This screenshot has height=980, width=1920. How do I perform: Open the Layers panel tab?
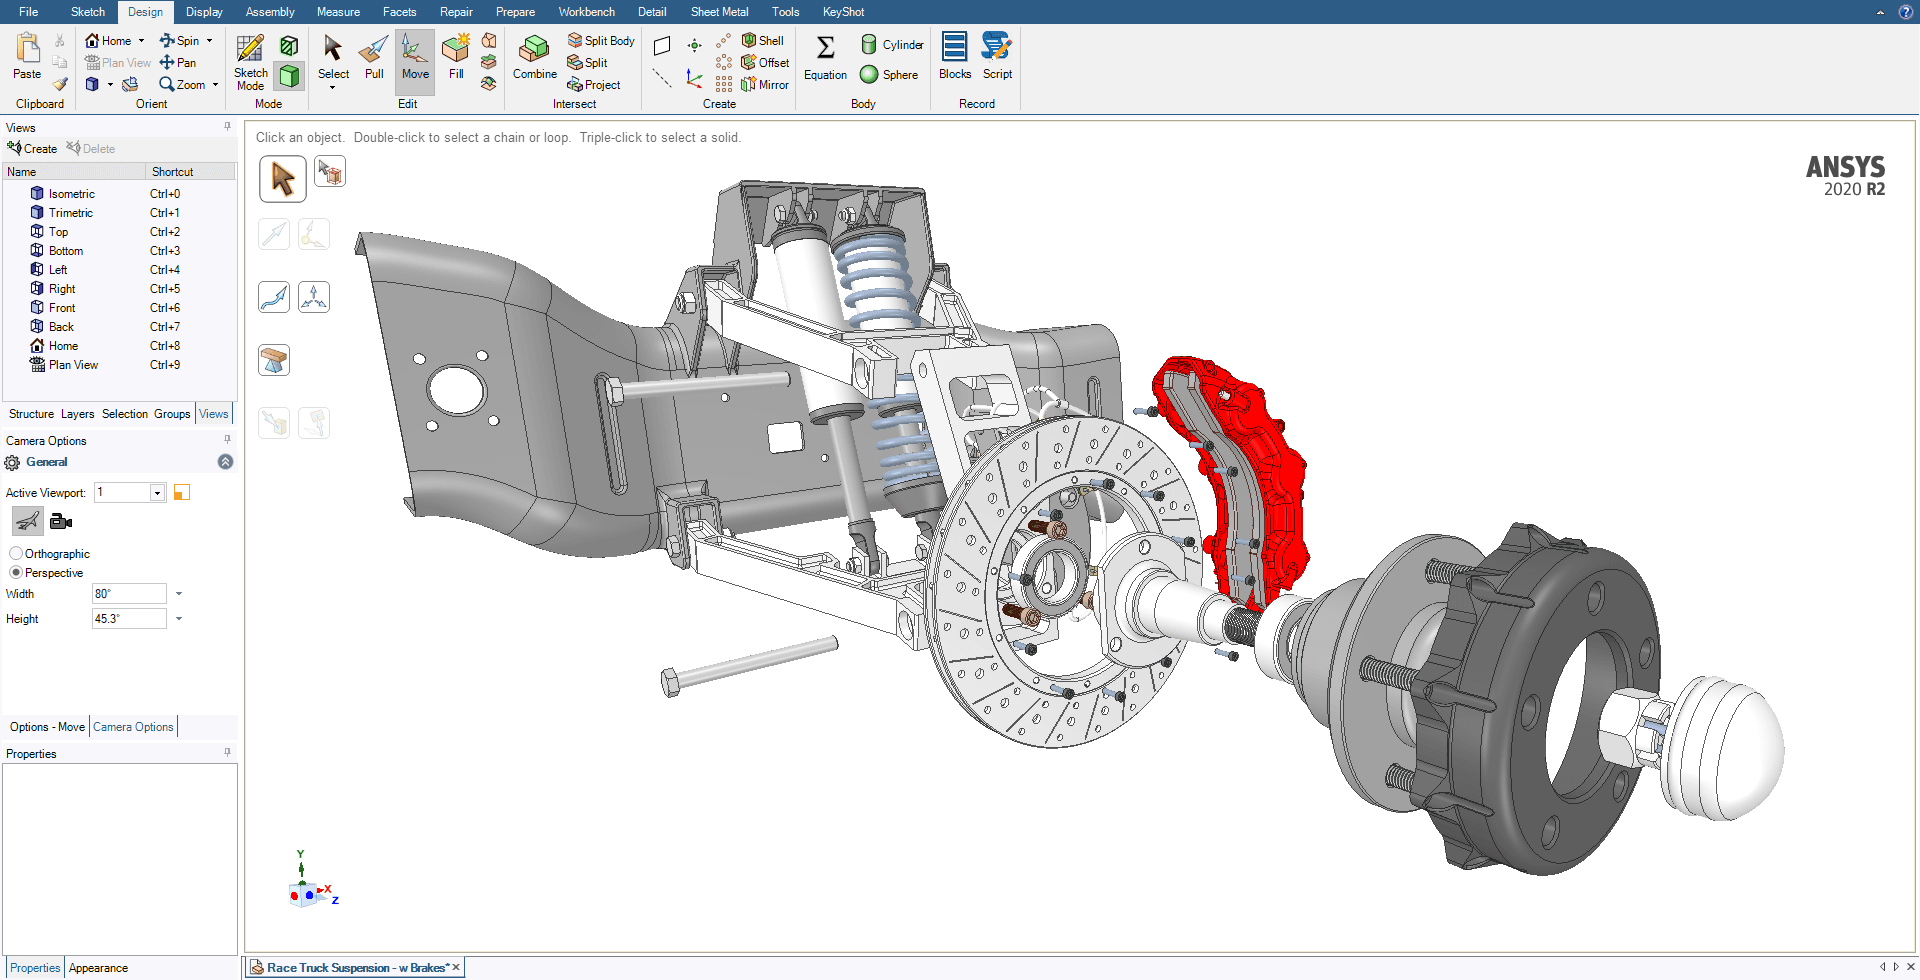tap(77, 413)
